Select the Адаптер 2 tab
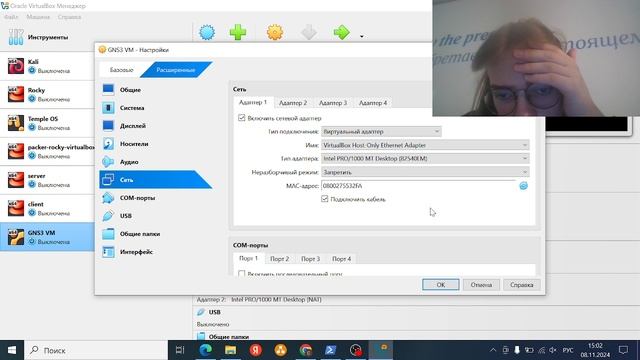The width and height of the screenshot is (640, 360). tap(293, 103)
